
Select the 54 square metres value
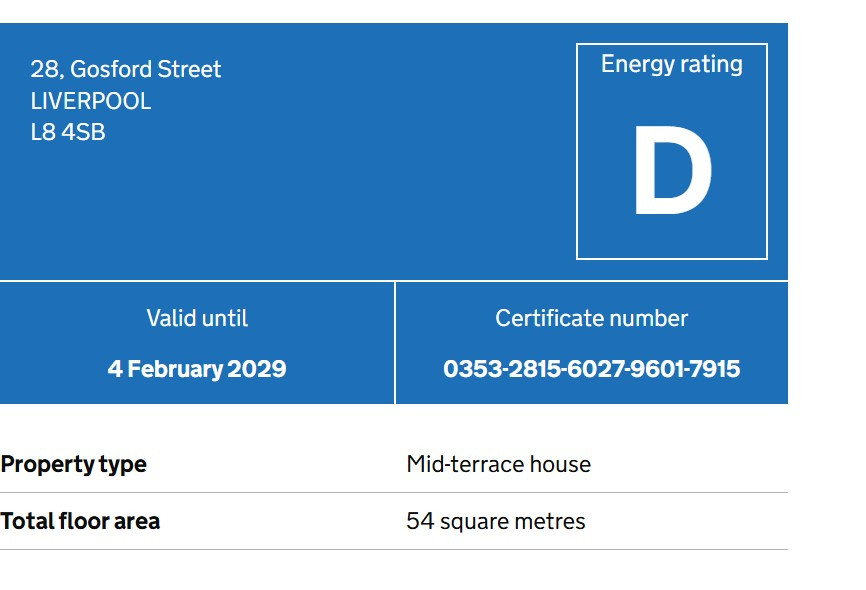495,522
